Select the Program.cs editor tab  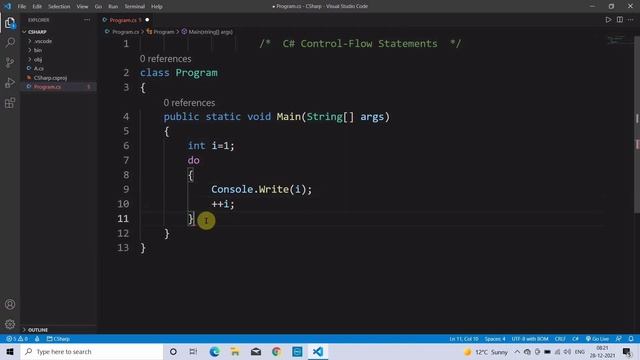122,20
